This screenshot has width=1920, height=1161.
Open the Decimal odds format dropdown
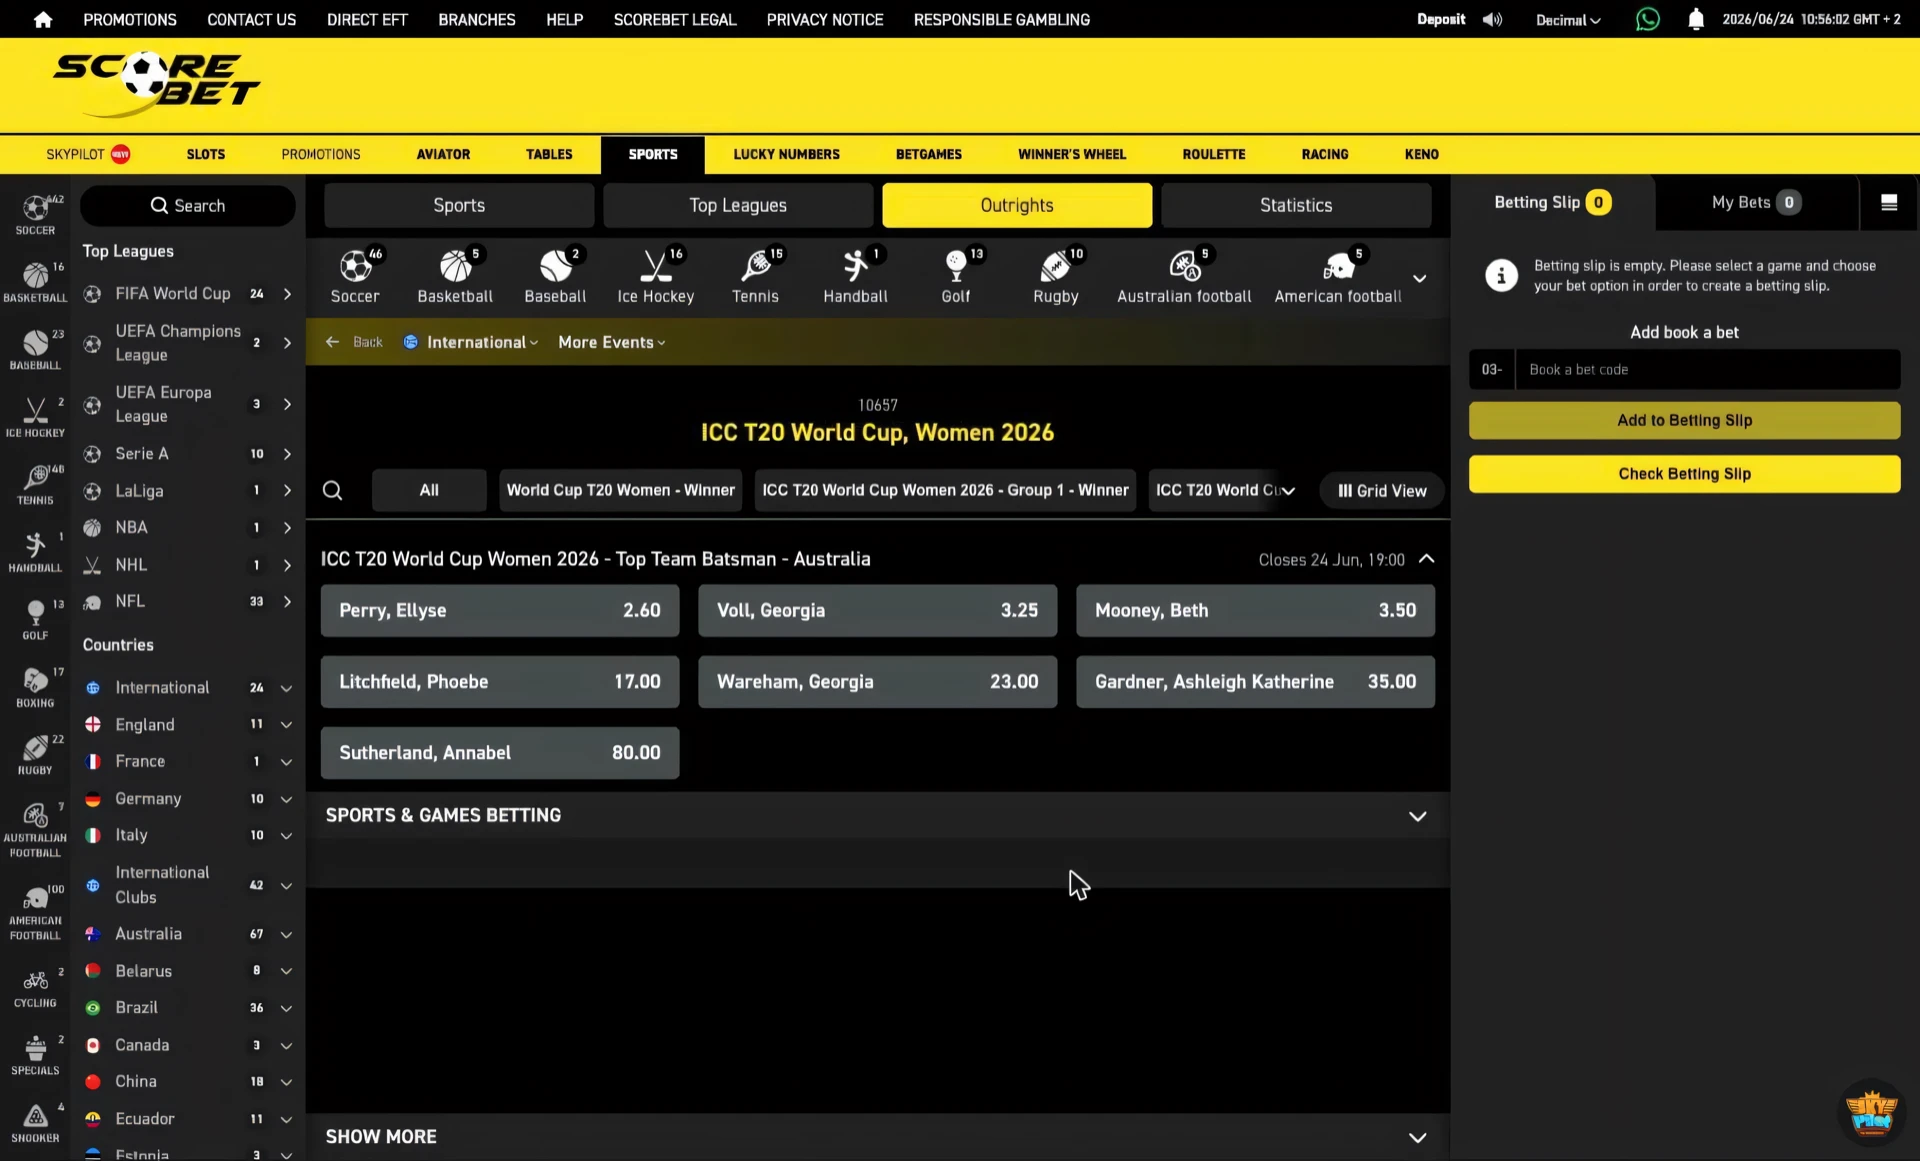pyautogui.click(x=1568, y=20)
